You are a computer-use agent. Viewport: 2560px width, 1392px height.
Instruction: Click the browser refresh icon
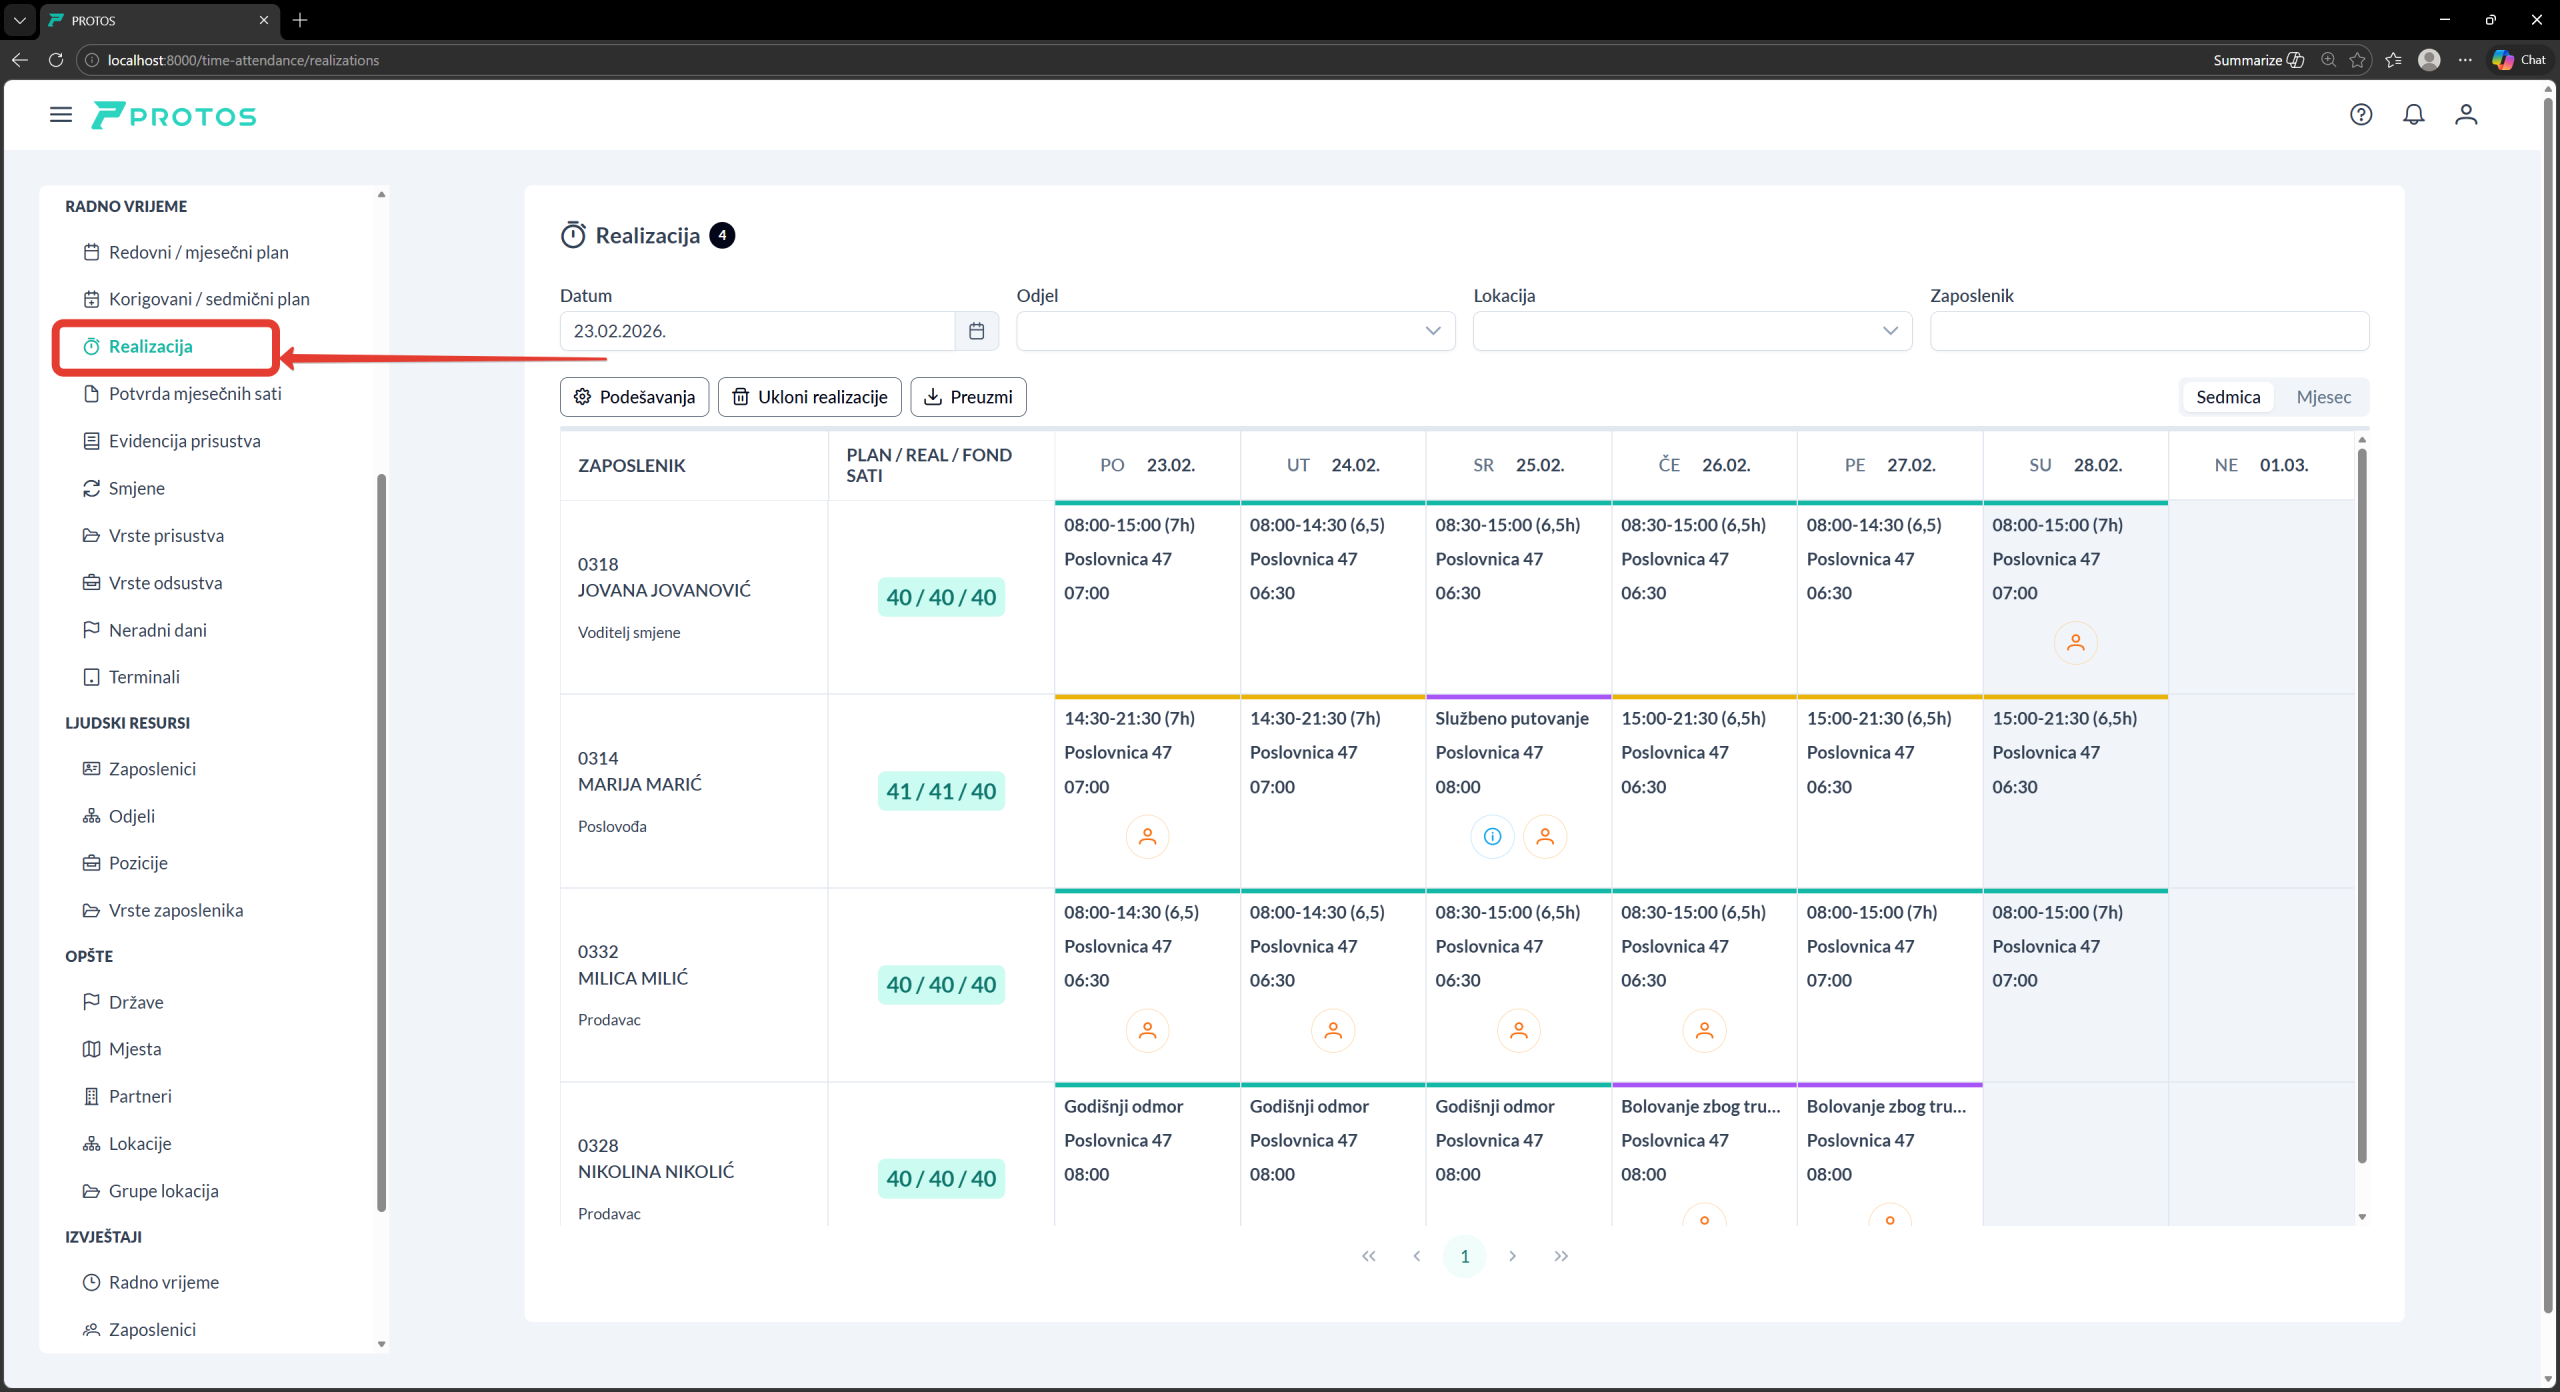[56, 60]
